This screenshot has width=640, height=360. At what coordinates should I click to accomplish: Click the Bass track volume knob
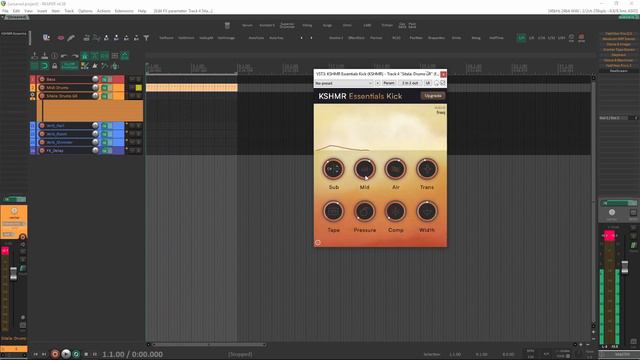pyautogui.click(x=95, y=79)
